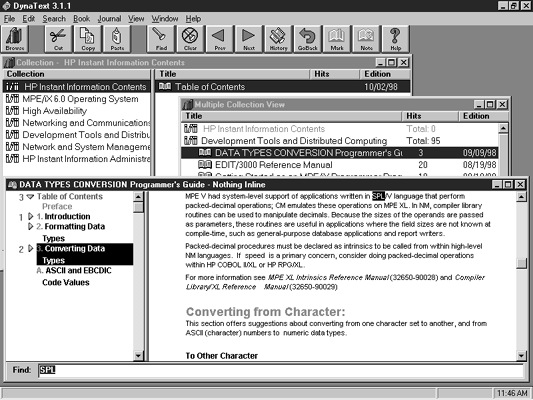Click the GoBack toolbar icon
Viewport: 533px width, 400px height.
coord(308,39)
